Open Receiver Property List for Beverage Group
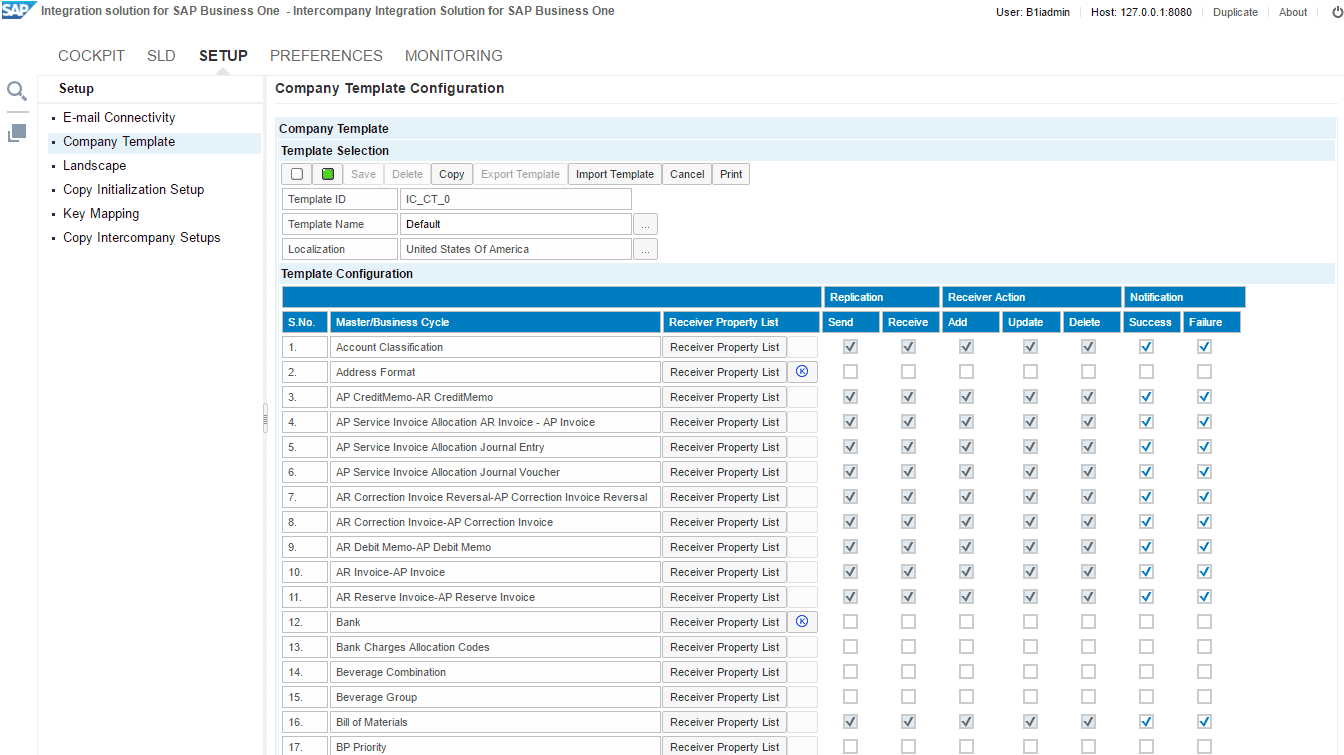The height and width of the screenshot is (755, 1344). (x=725, y=697)
